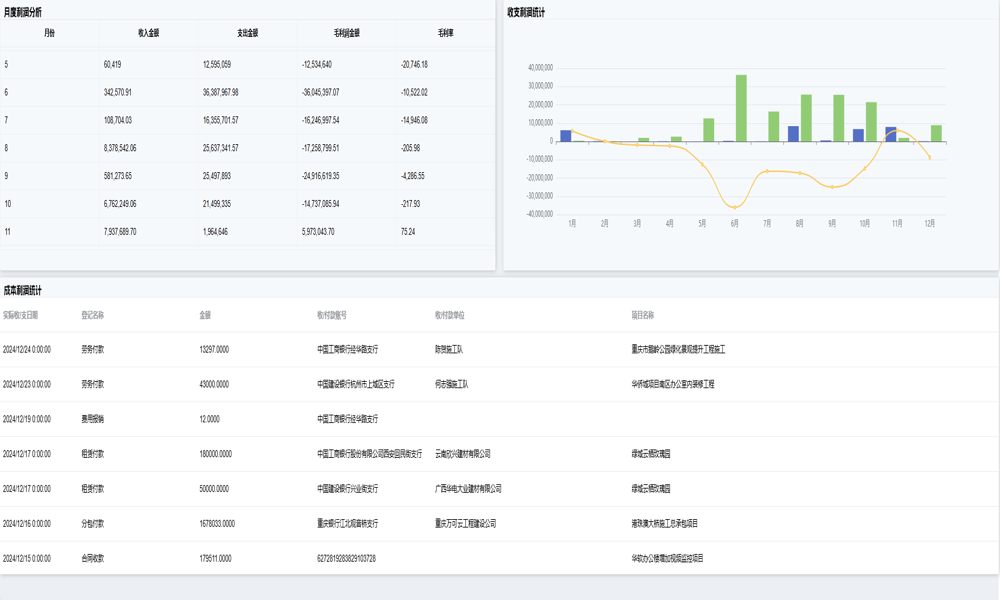Select the 毛利率 column header
The width and height of the screenshot is (1000, 600).
pyautogui.click(x=445, y=33)
